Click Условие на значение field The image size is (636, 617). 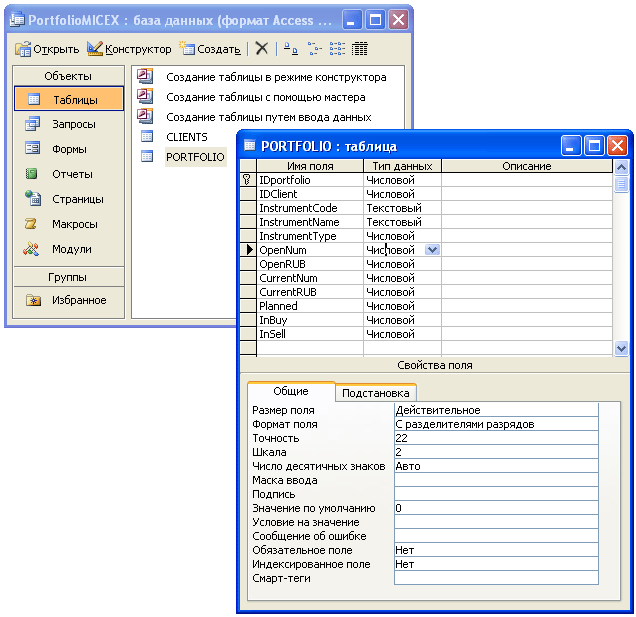tap(496, 522)
